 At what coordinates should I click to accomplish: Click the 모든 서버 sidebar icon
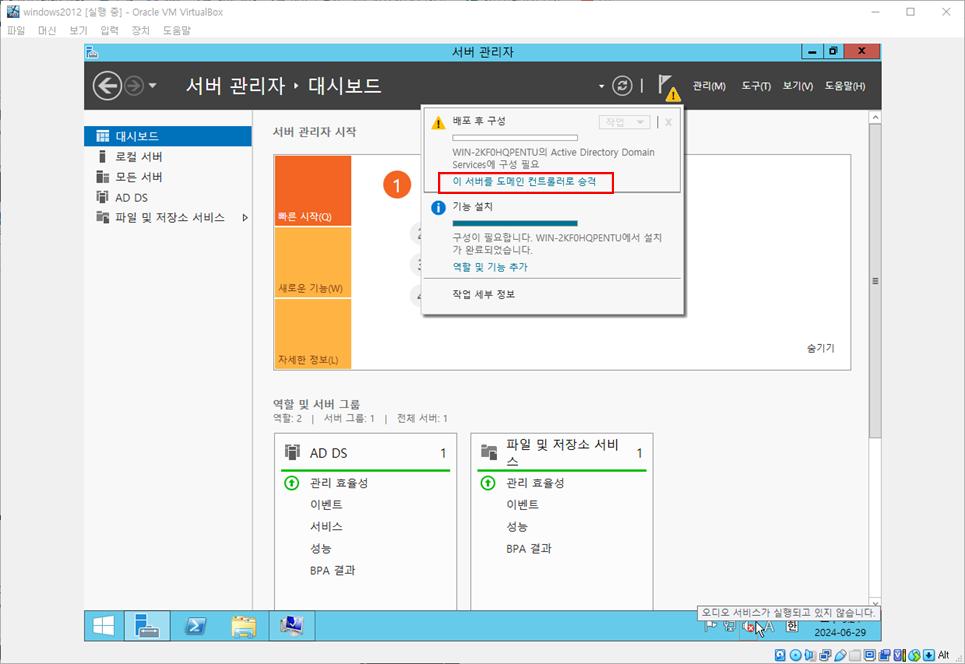tap(103, 177)
